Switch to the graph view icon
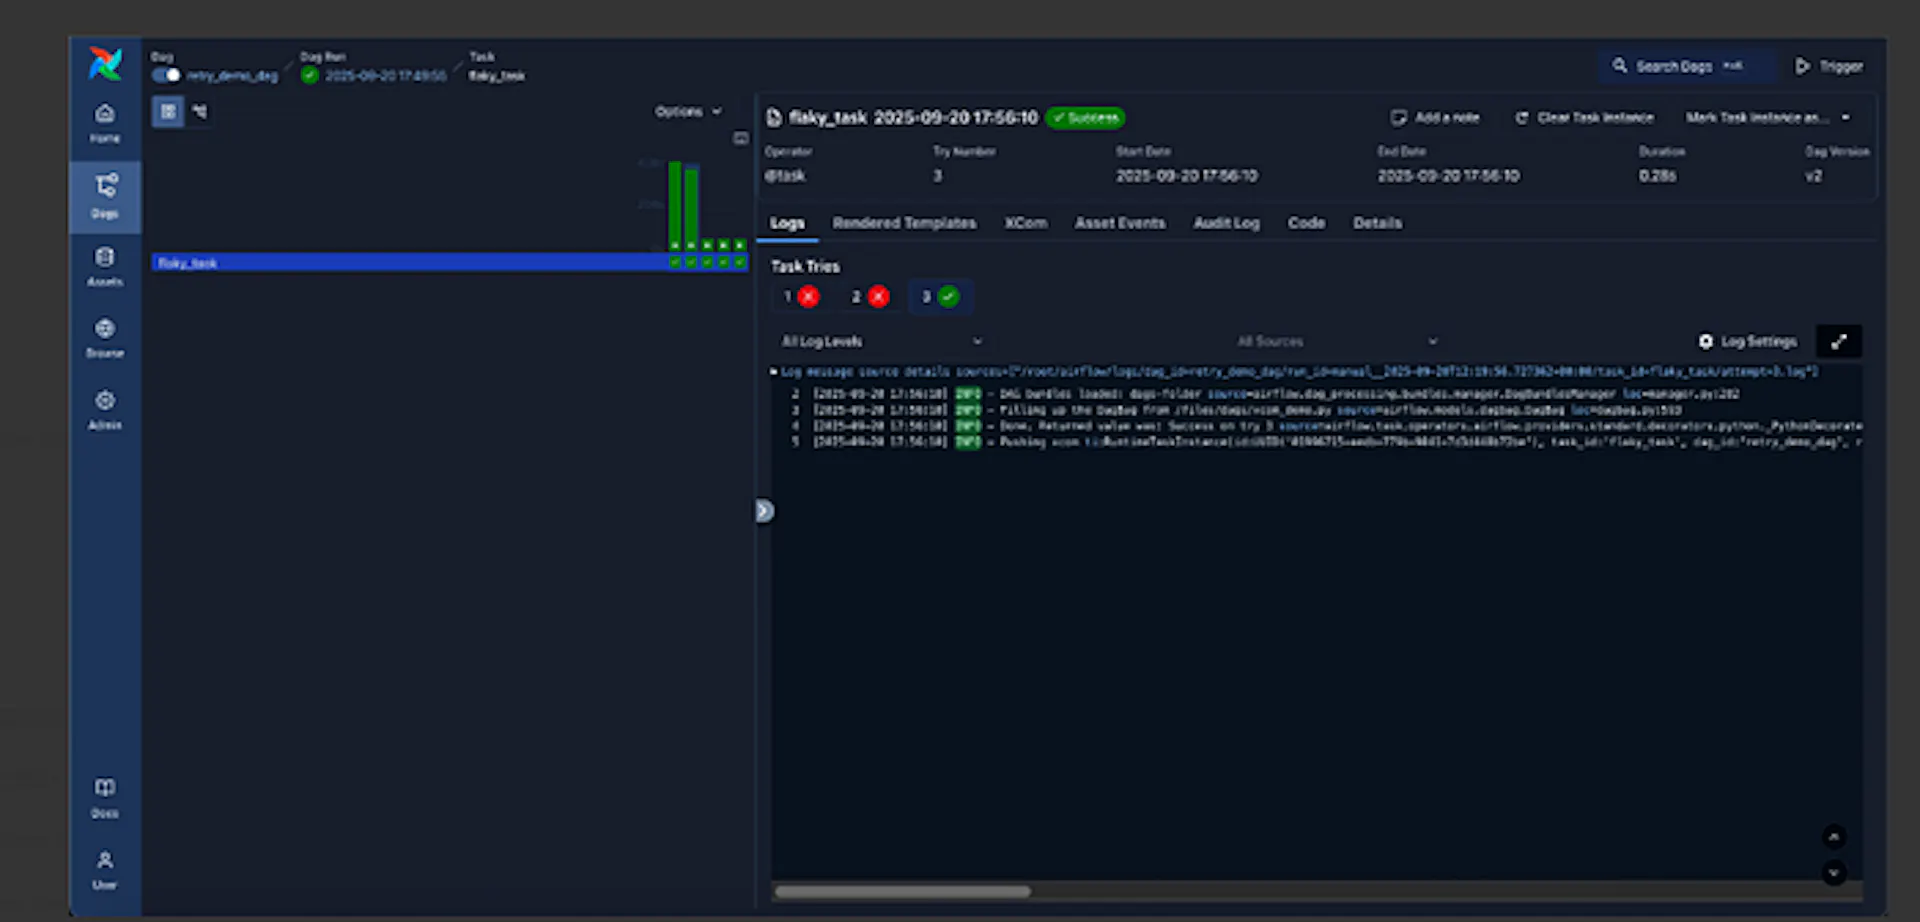 click(199, 111)
